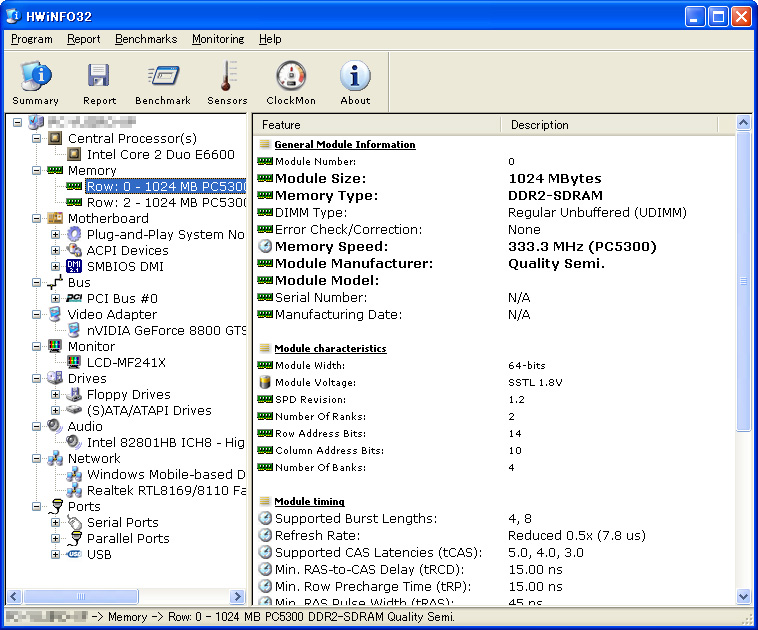Expand the Floppy Drives node

(x=55, y=394)
